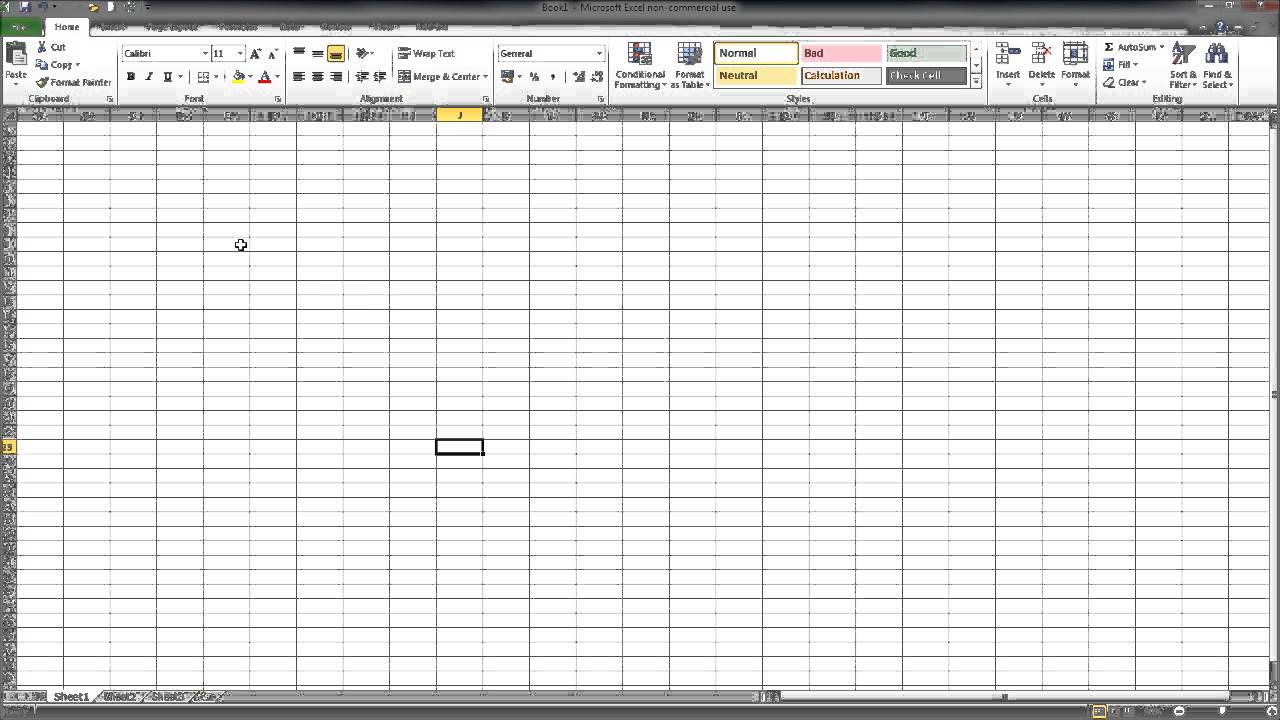Click the Format Painter brush icon
Viewport: 1280px width, 720px height.
tap(42, 83)
